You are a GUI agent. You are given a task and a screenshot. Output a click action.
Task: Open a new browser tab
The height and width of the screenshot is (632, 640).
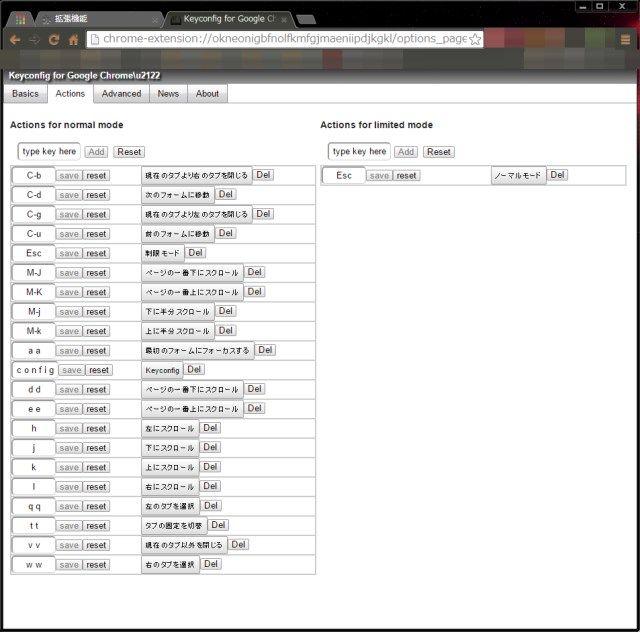click(306, 19)
